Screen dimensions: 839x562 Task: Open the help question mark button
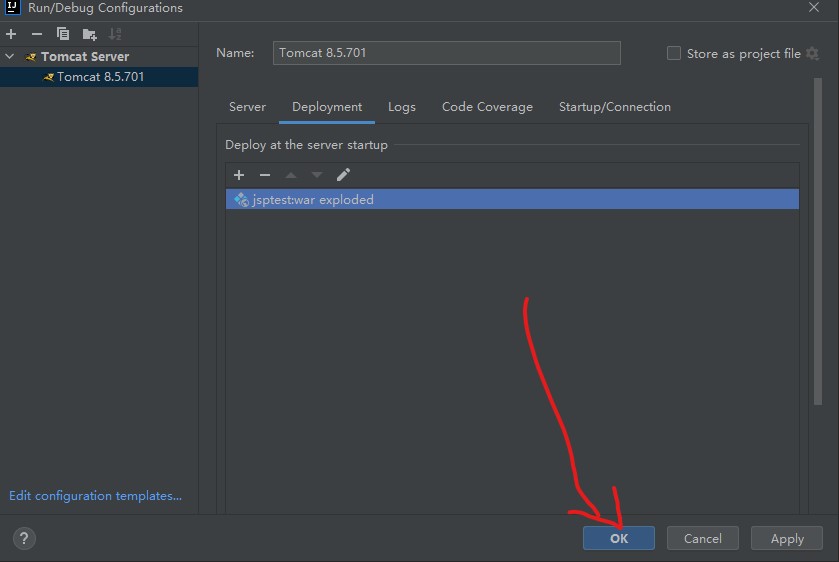point(24,538)
